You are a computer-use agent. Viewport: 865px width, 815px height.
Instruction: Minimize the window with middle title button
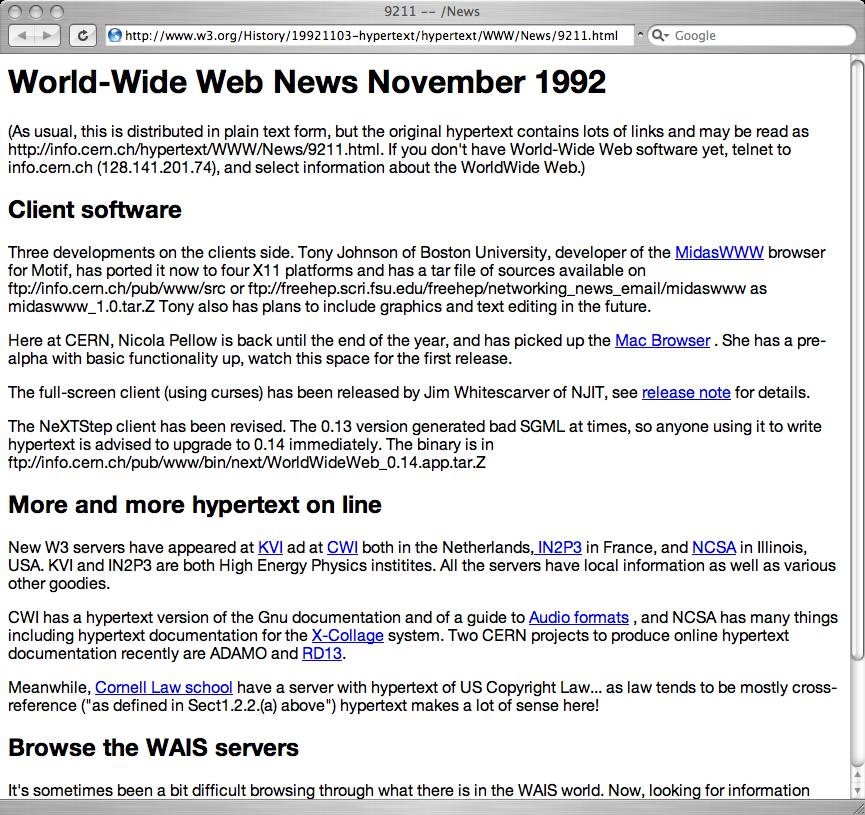36,12
